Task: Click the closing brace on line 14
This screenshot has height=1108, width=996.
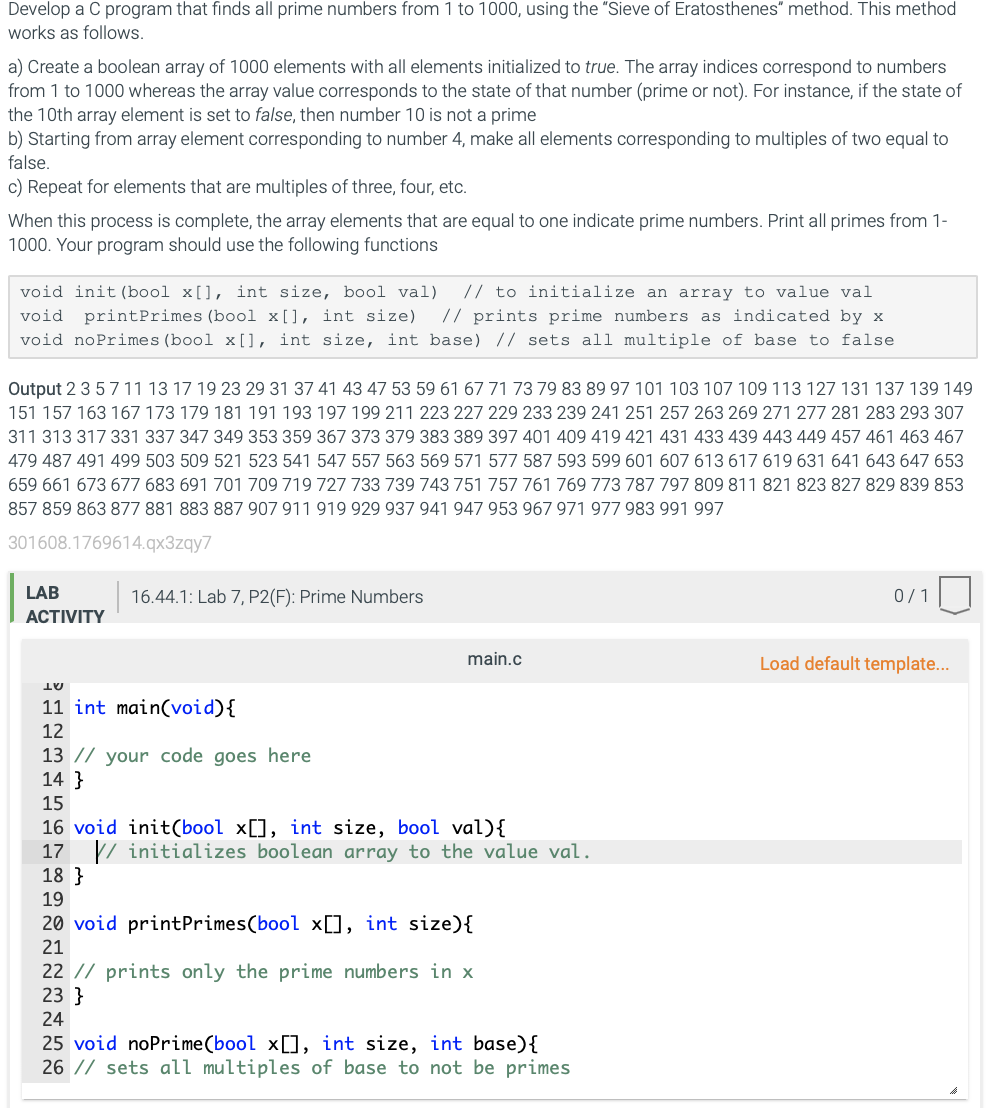Action: 79,779
